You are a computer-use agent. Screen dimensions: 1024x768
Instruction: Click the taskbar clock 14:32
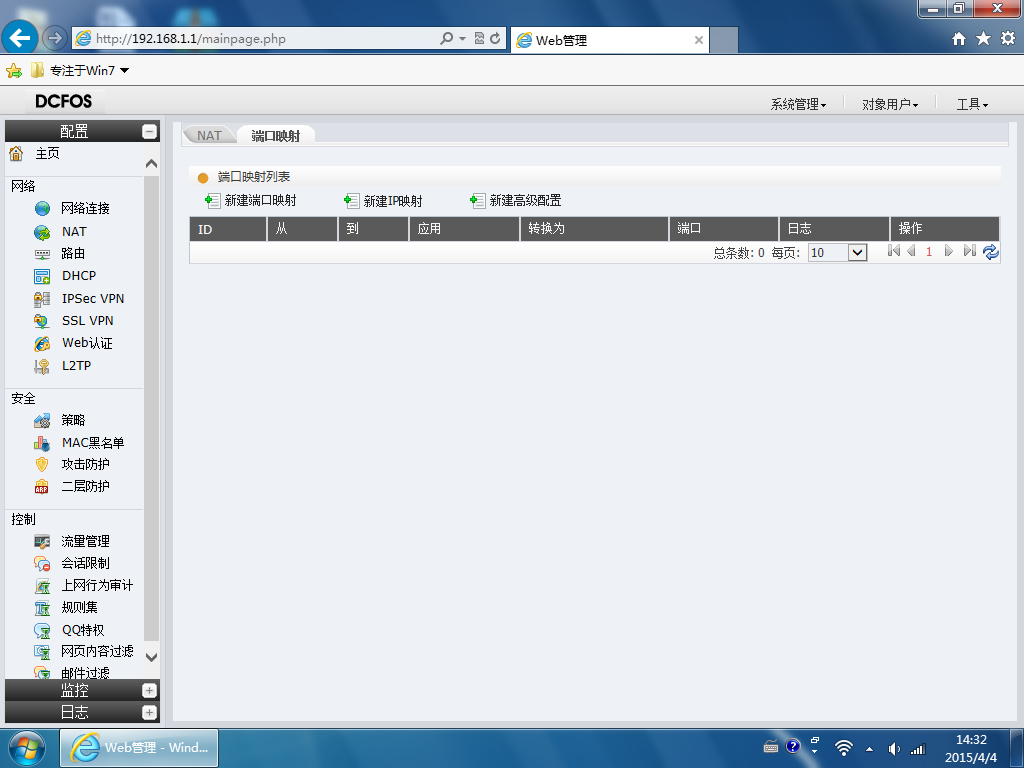(971, 740)
